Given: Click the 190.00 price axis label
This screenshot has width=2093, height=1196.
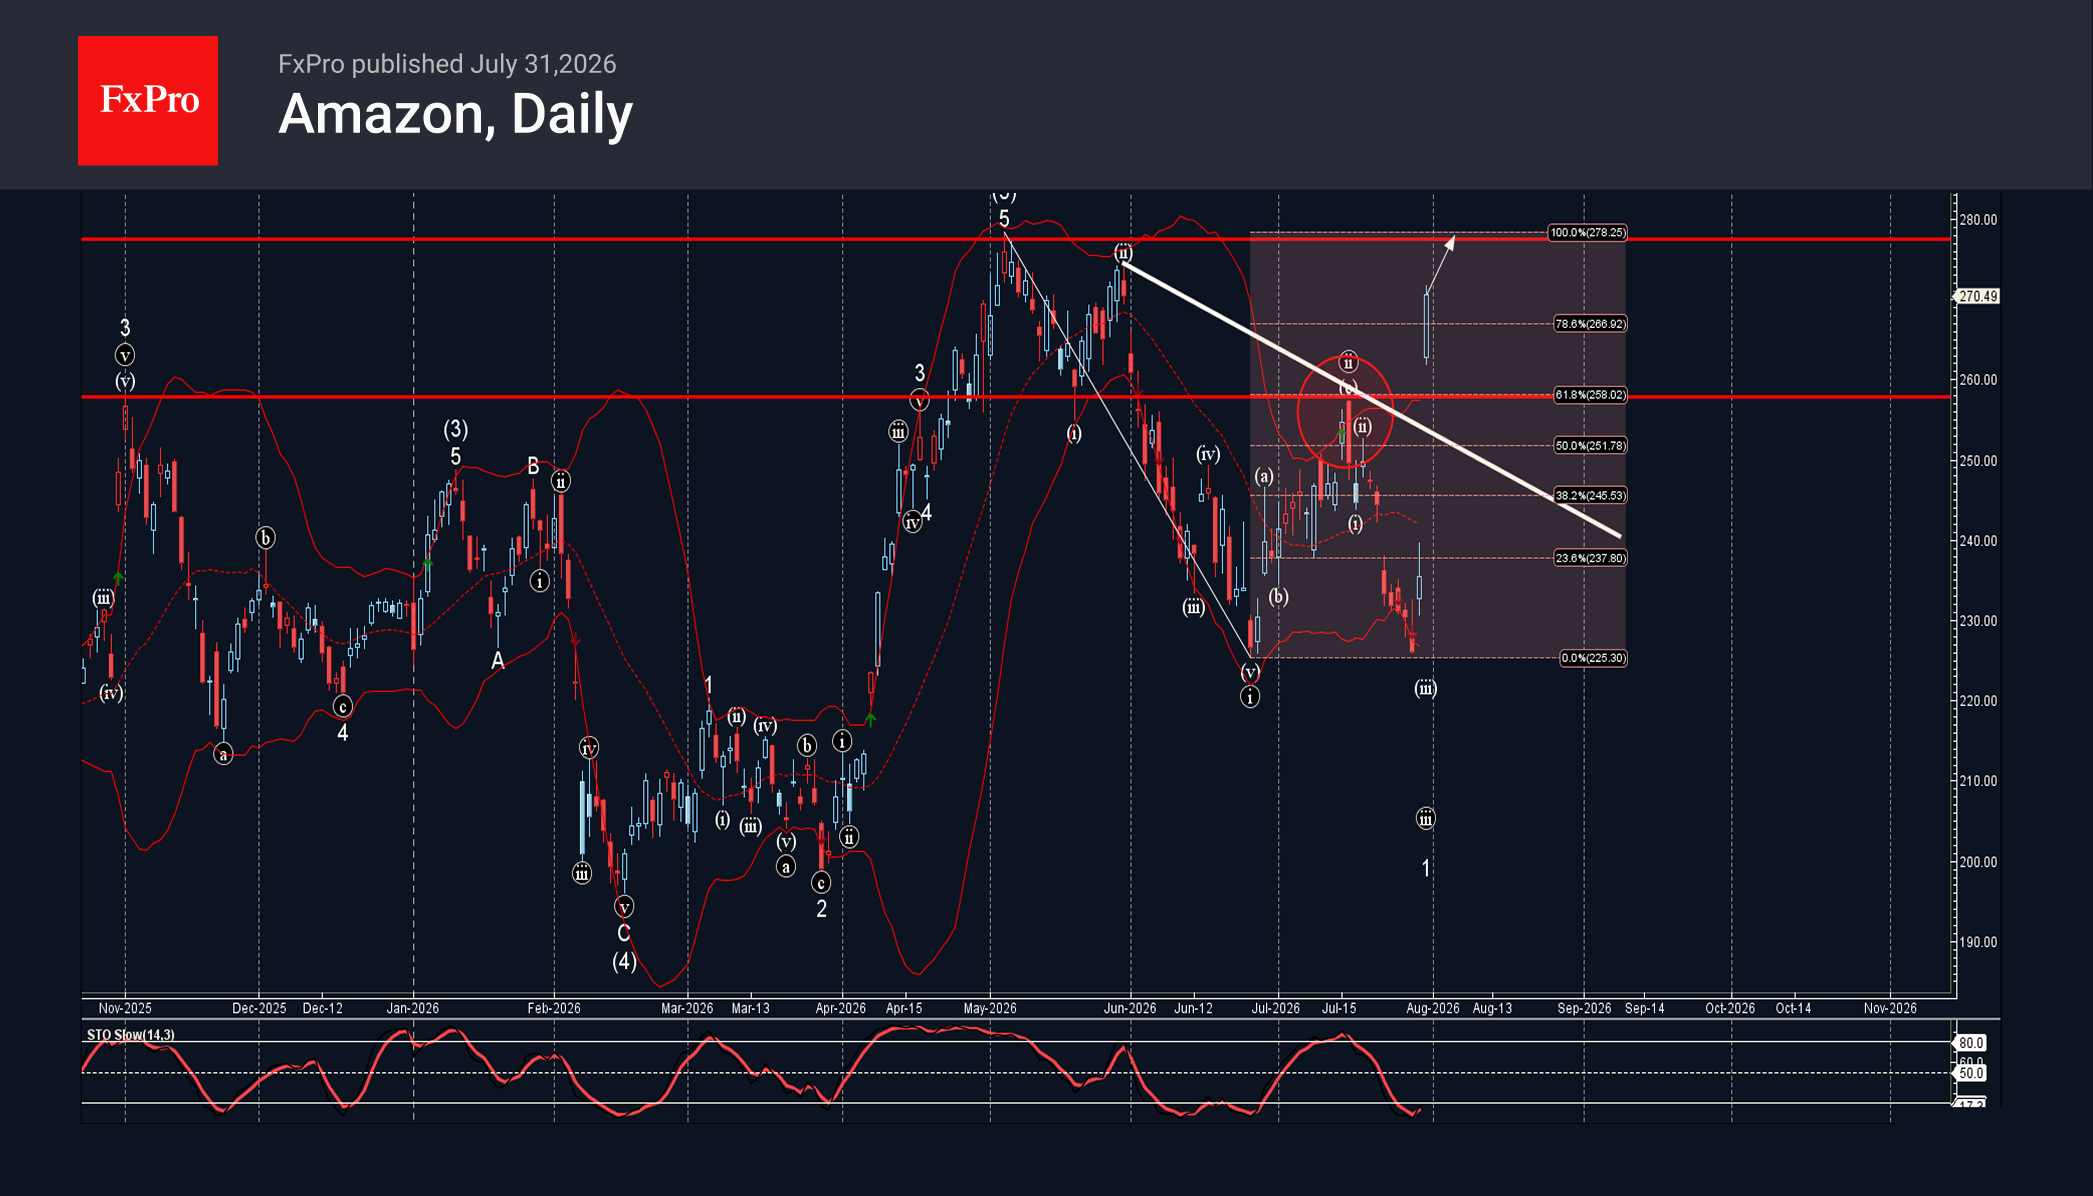Looking at the screenshot, I should click(x=1978, y=942).
